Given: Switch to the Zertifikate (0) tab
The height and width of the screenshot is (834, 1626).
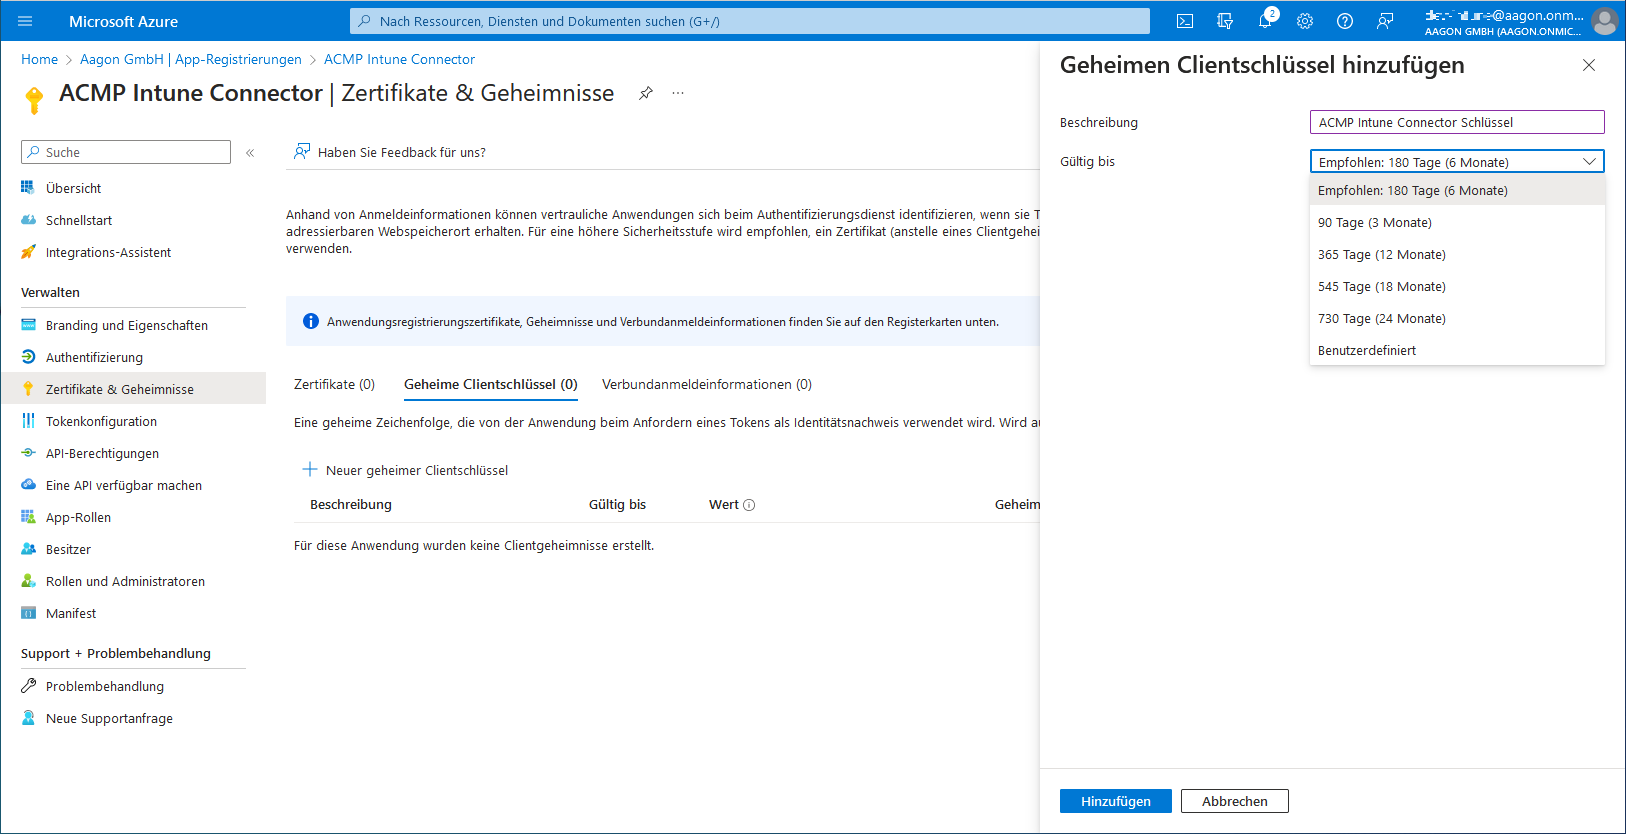Looking at the screenshot, I should (x=334, y=385).
